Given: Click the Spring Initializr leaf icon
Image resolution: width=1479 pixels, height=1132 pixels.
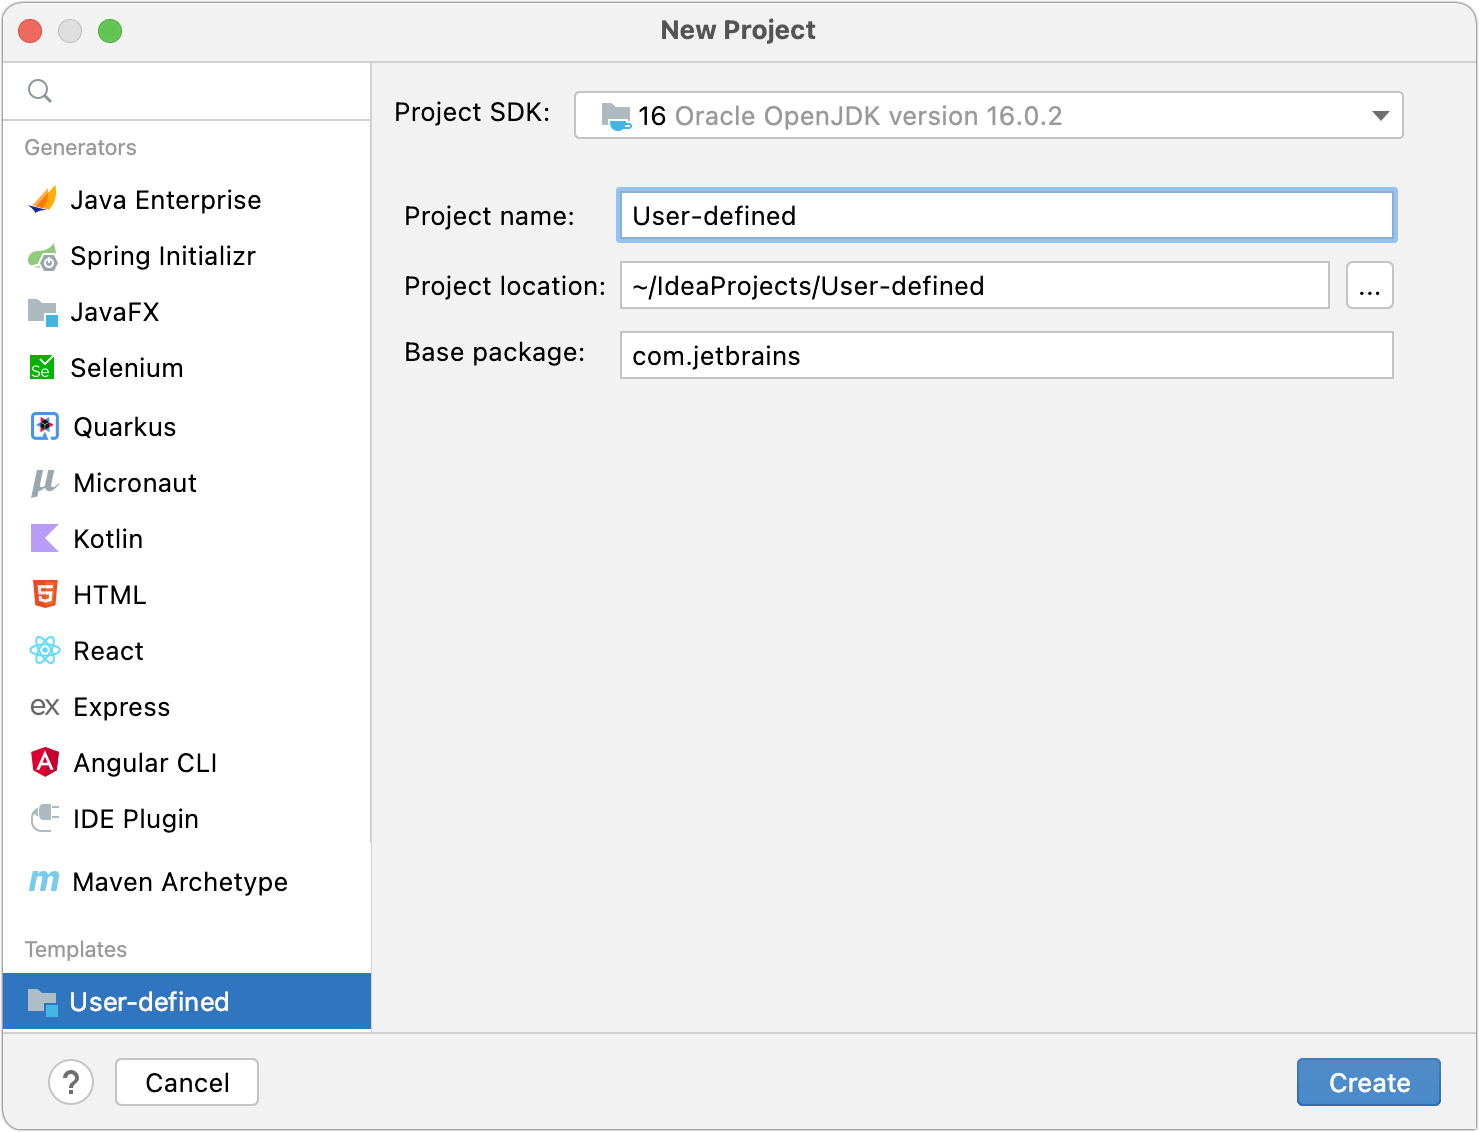Looking at the screenshot, I should click(43, 257).
